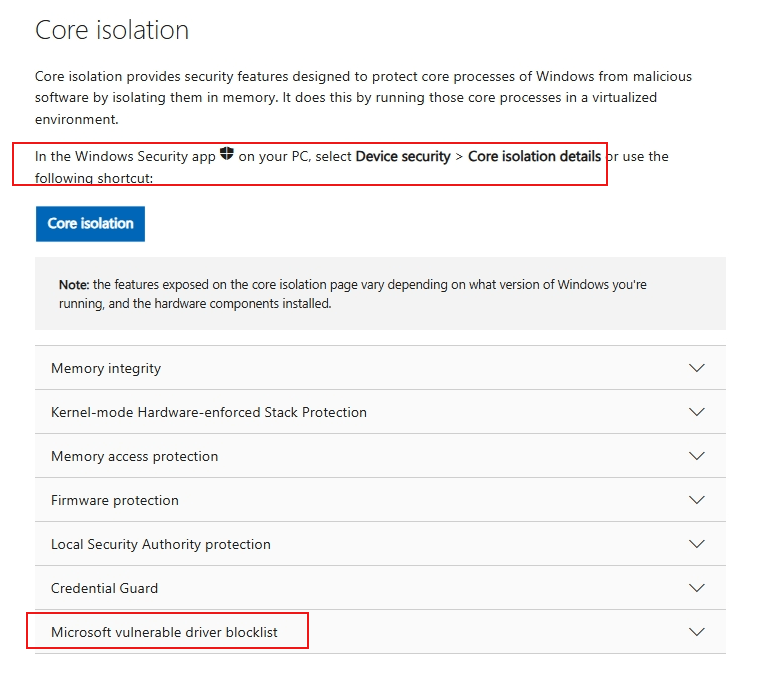Click the bold Note label in the gray box
759x677 pixels.
(x=74, y=285)
